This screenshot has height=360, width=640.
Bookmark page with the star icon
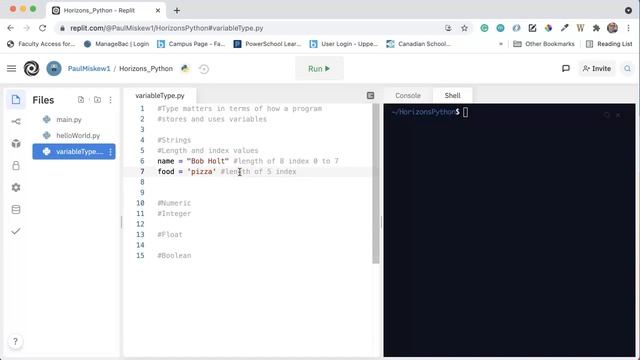[x=464, y=28]
